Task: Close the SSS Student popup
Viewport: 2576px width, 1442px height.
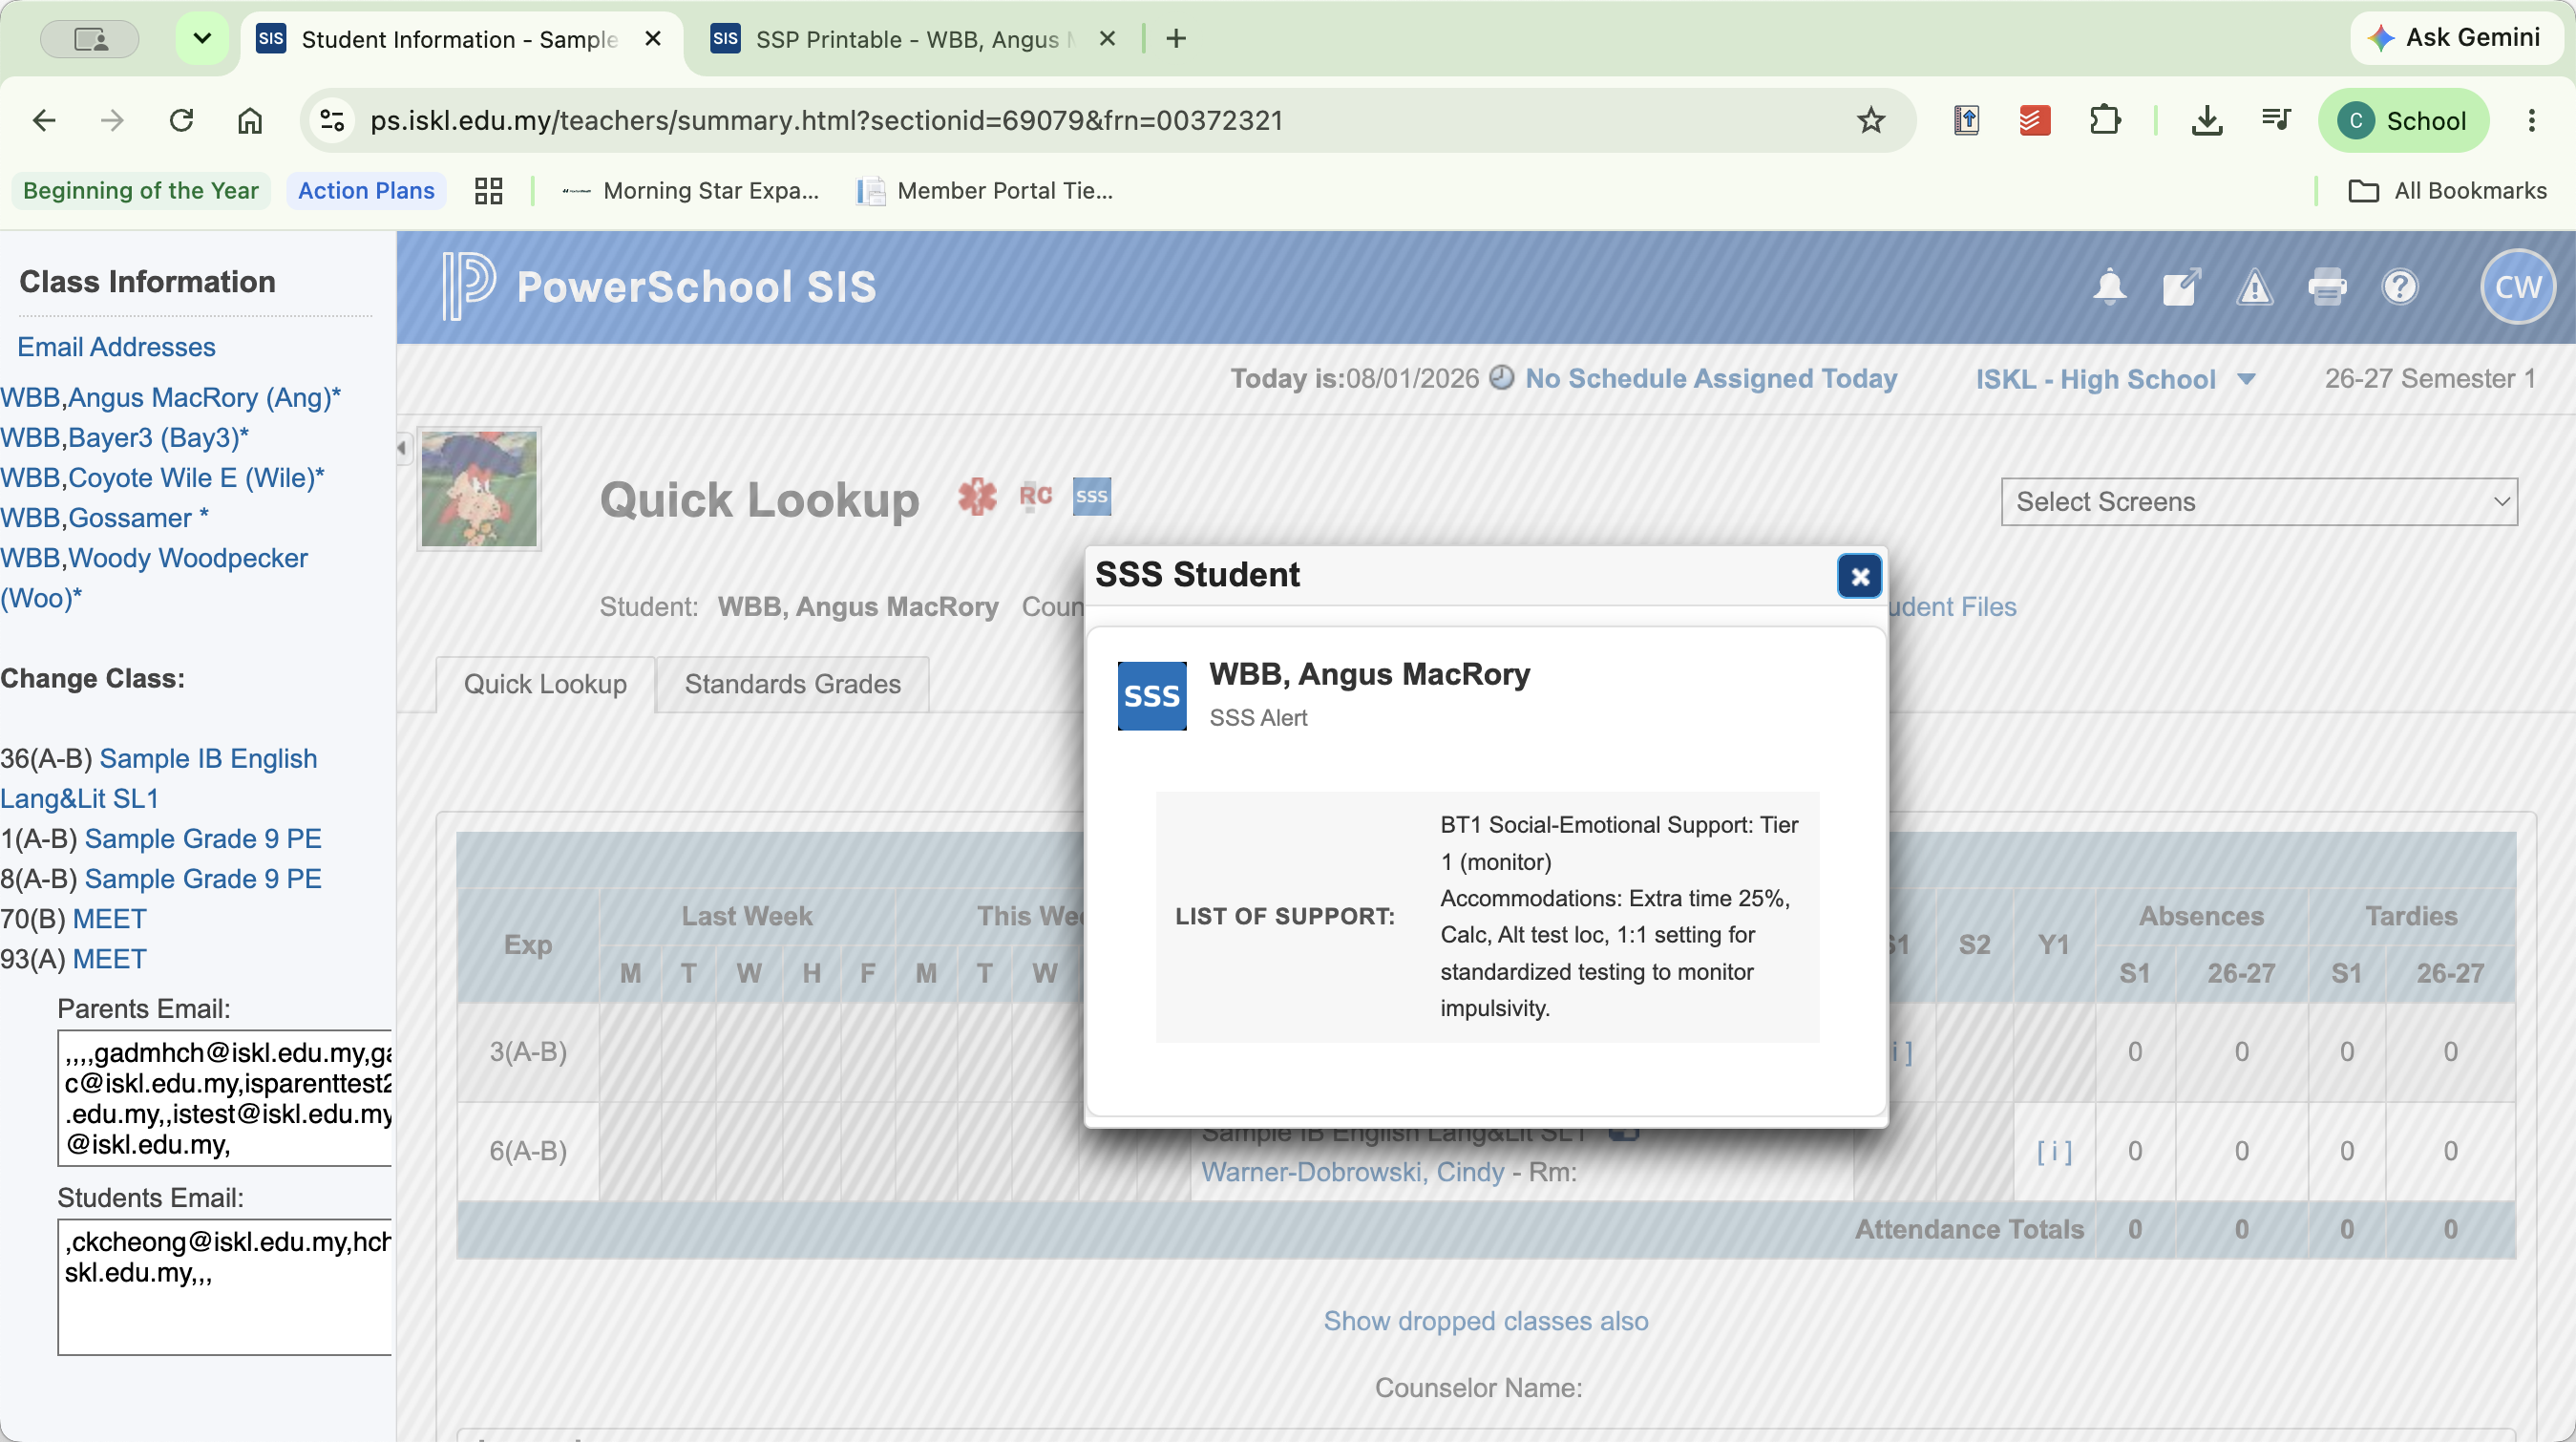Action: coord(1859,576)
